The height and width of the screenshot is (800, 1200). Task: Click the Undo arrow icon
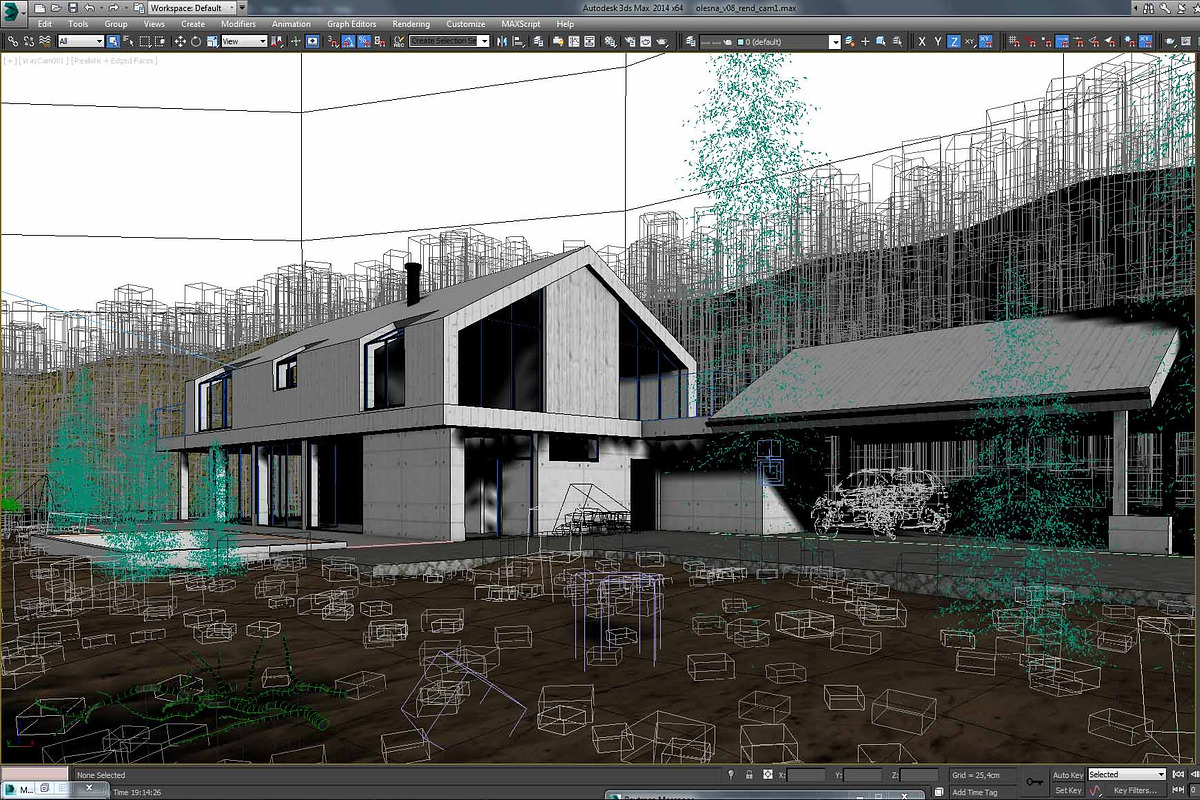[90, 8]
